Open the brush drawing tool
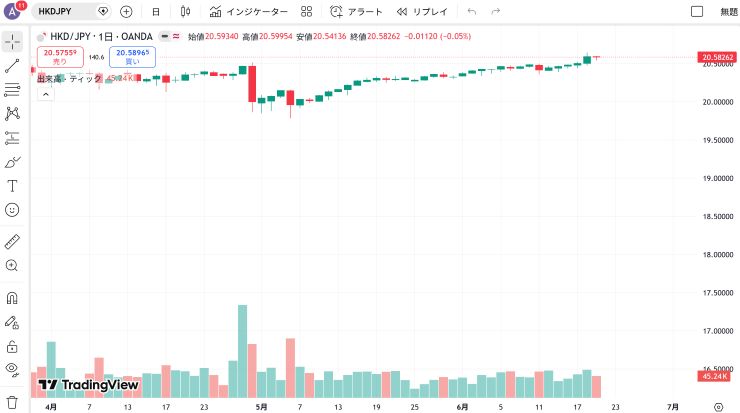The image size is (740, 413). pyautogui.click(x=12, y=162)
